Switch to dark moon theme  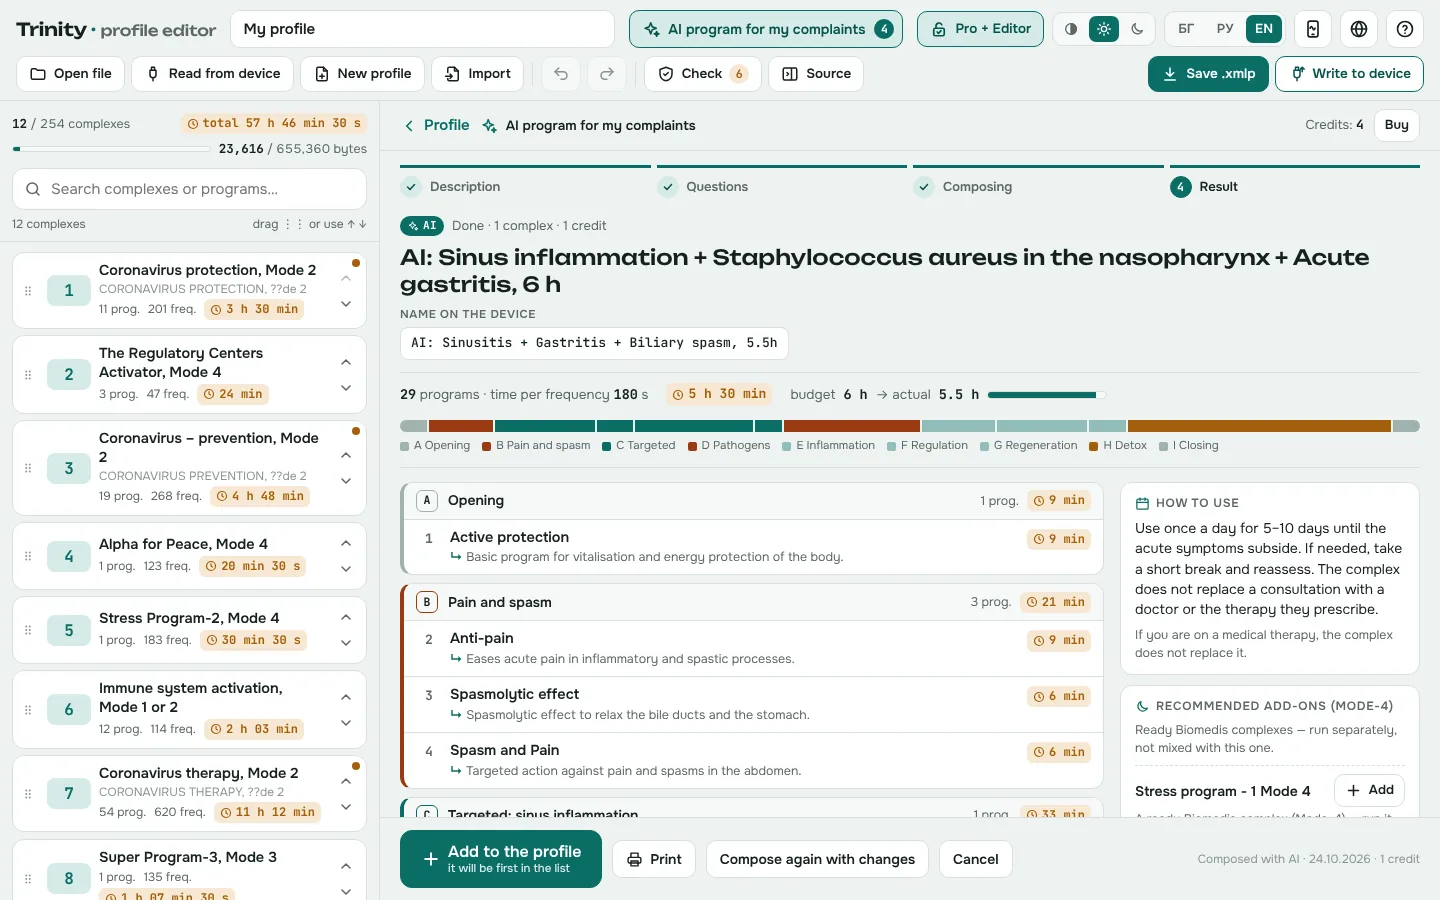point(1137,29)
